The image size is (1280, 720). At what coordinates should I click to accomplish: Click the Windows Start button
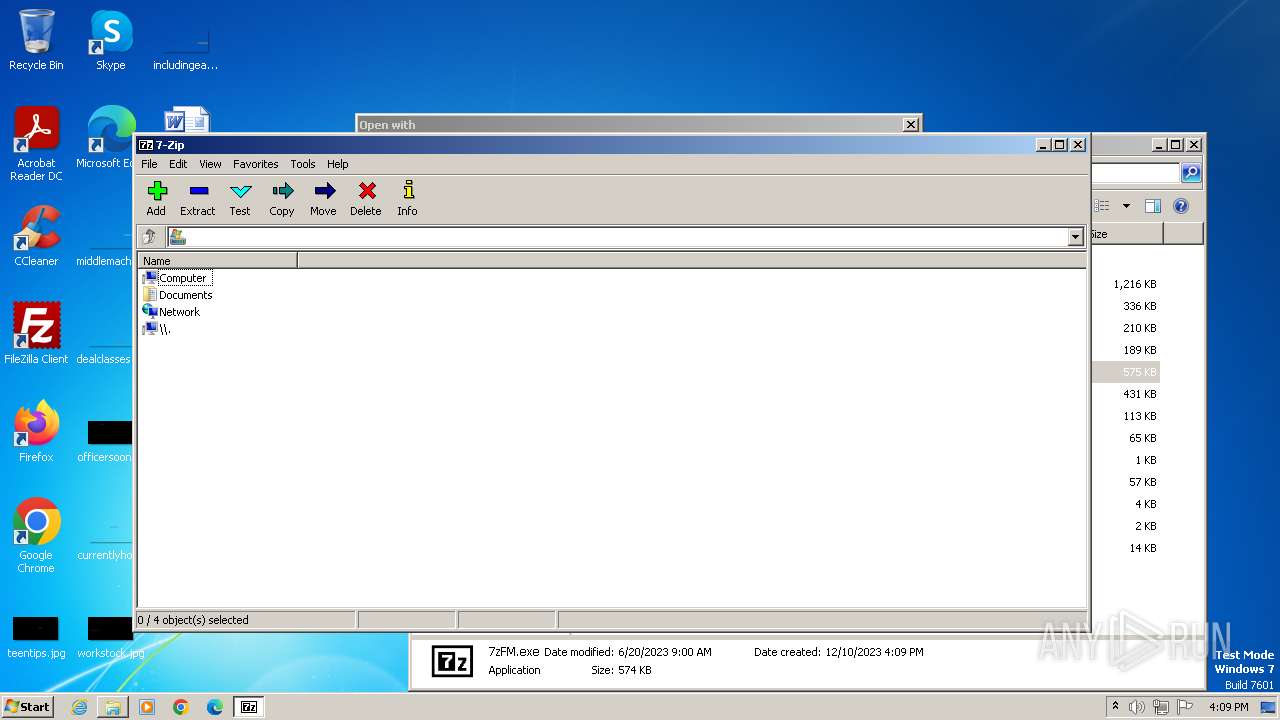27,707
